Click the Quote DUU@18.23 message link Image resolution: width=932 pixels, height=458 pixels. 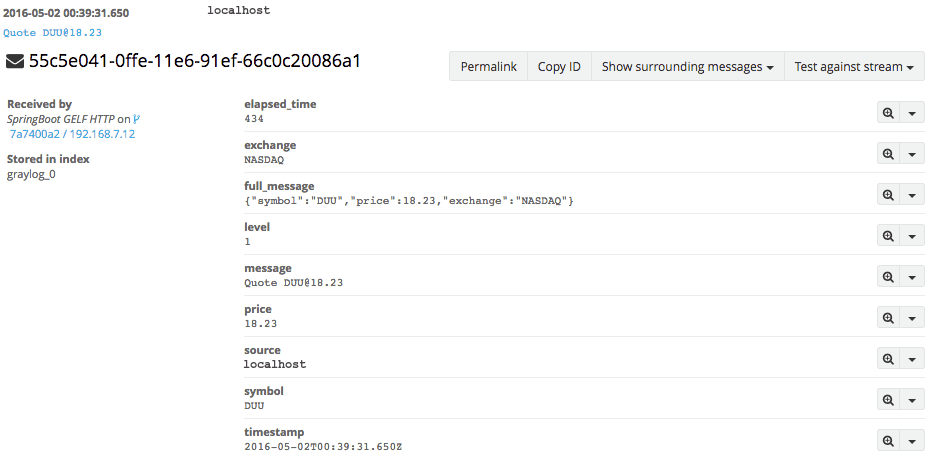[52, 33]
